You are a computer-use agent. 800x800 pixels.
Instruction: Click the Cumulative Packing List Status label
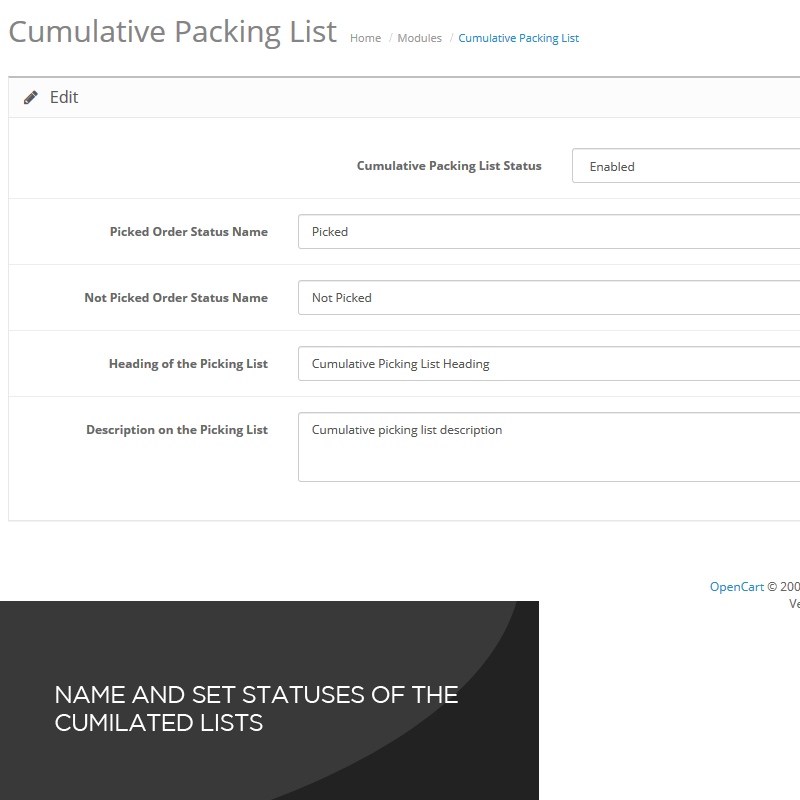449,166
